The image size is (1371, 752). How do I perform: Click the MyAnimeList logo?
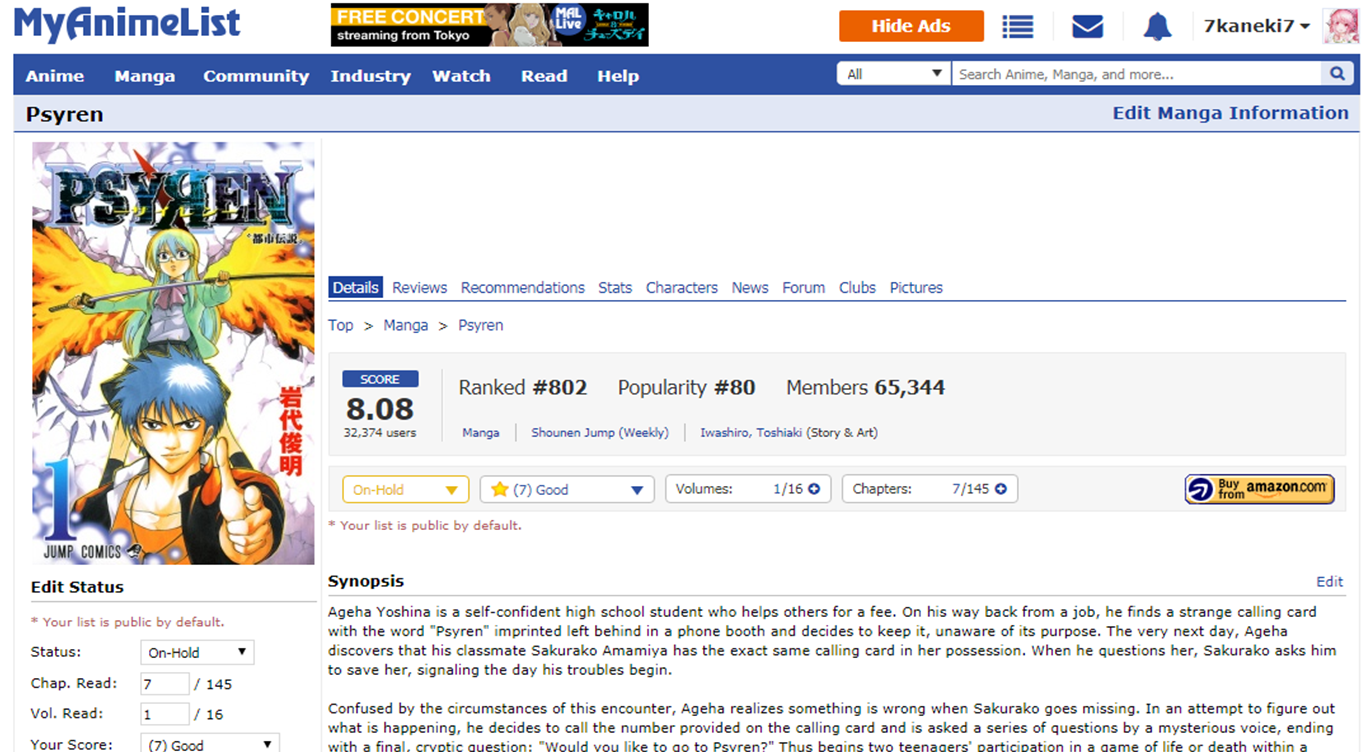pos(127,24)
